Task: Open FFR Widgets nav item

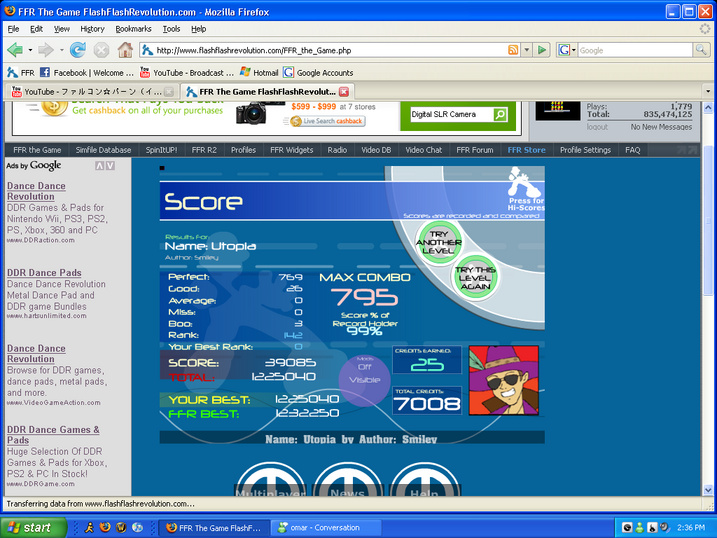Action: coord(291,150)
